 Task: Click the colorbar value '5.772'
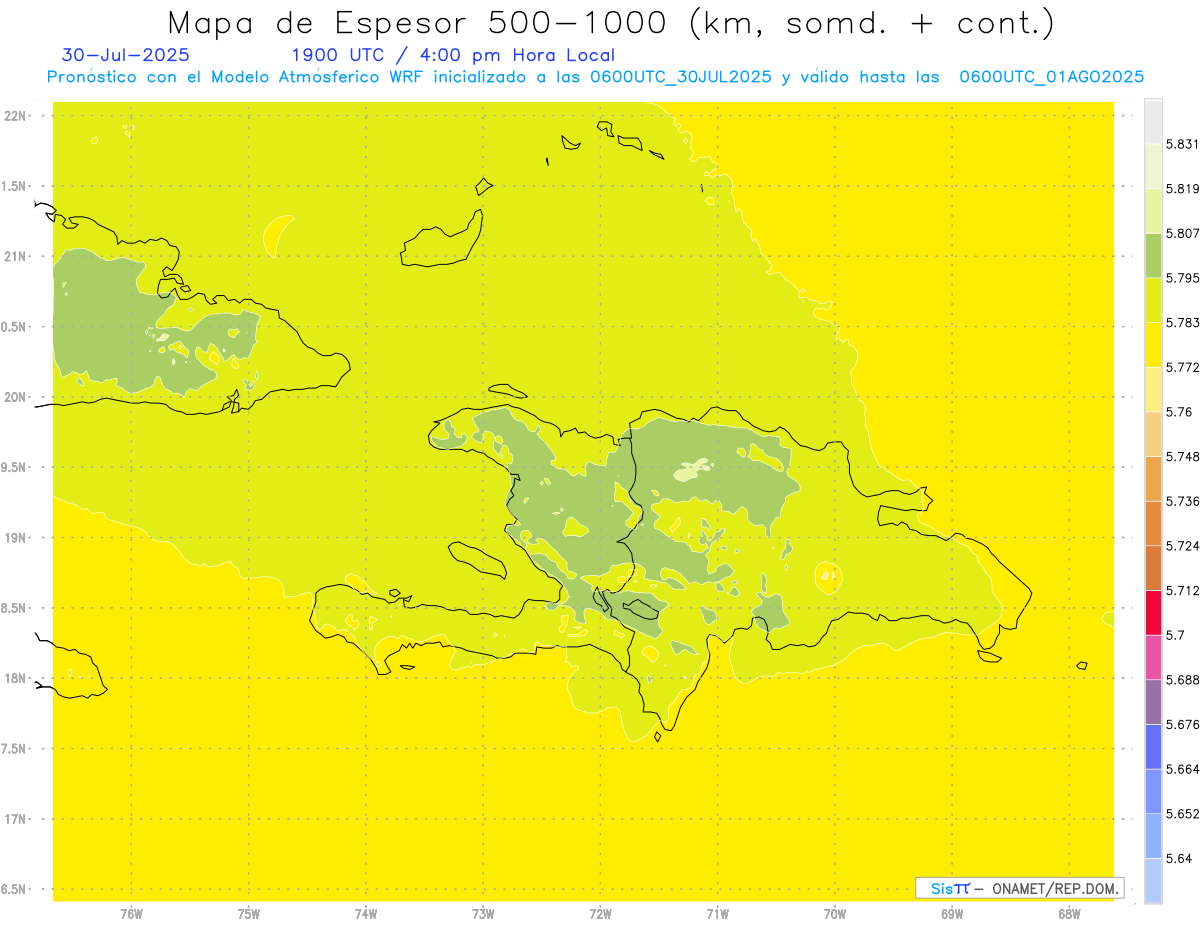pyautogui.click(x=1182, y=368)
